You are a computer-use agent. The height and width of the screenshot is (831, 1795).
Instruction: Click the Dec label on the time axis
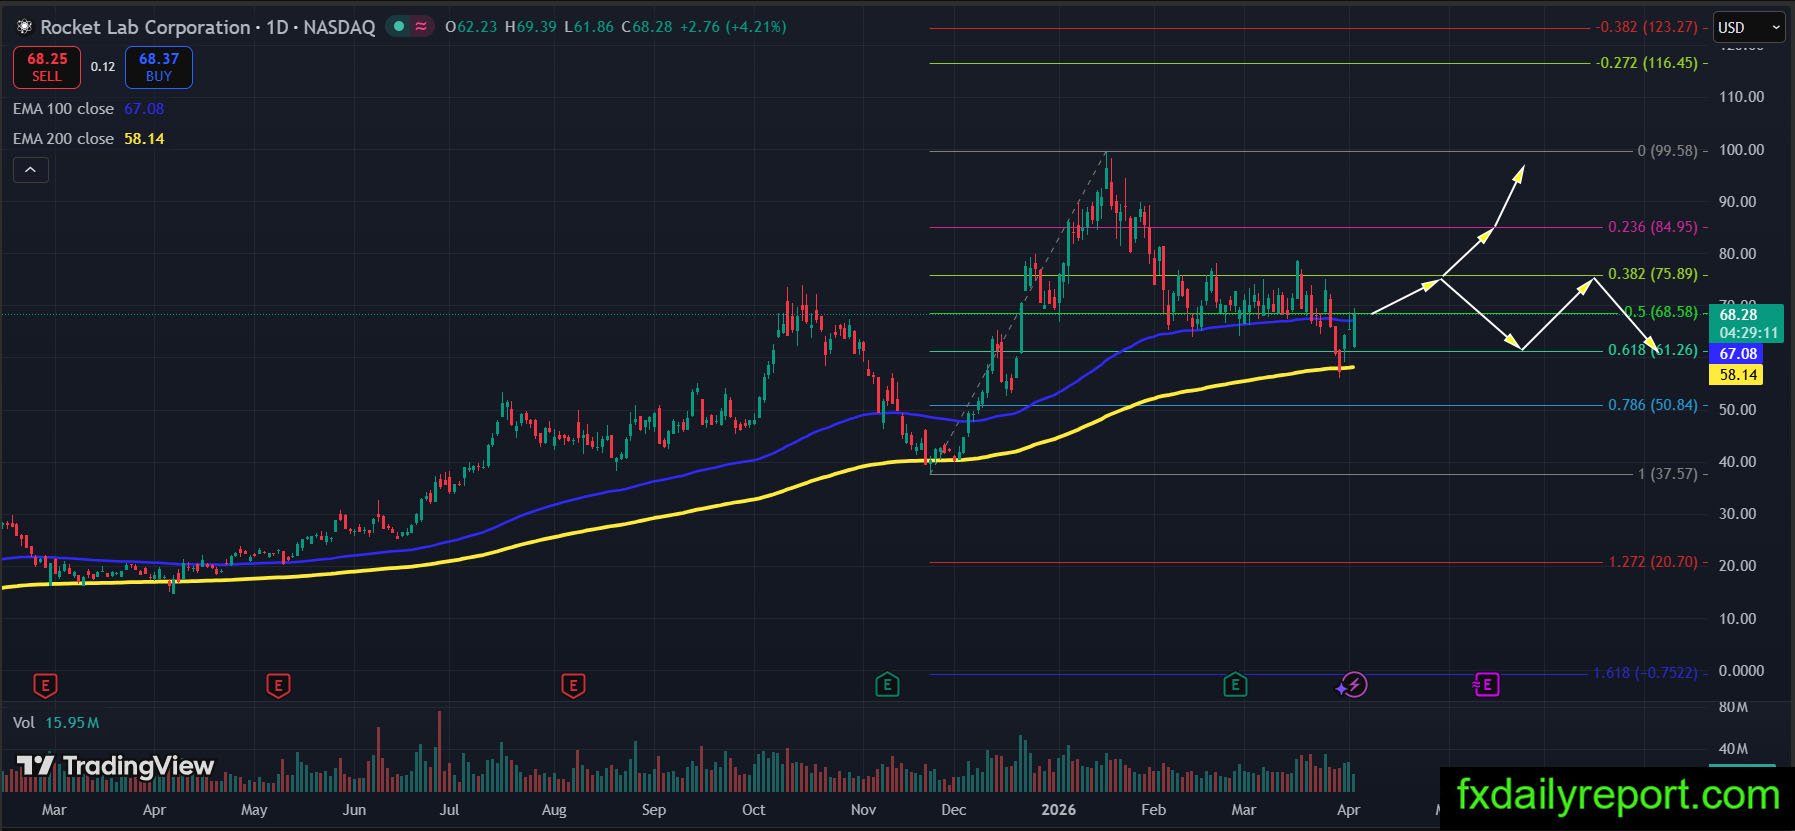click(x=953, y=810)
